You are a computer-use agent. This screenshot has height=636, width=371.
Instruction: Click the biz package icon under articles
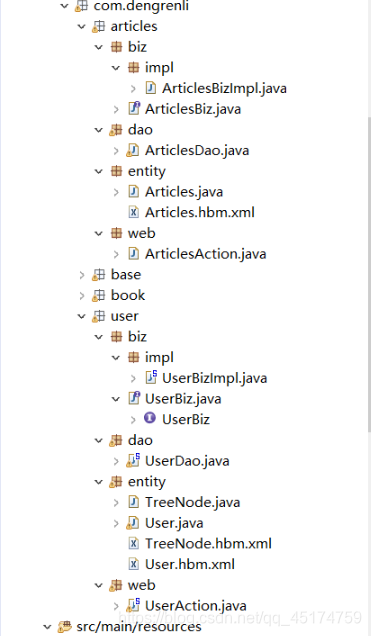(x=116, y=47)
